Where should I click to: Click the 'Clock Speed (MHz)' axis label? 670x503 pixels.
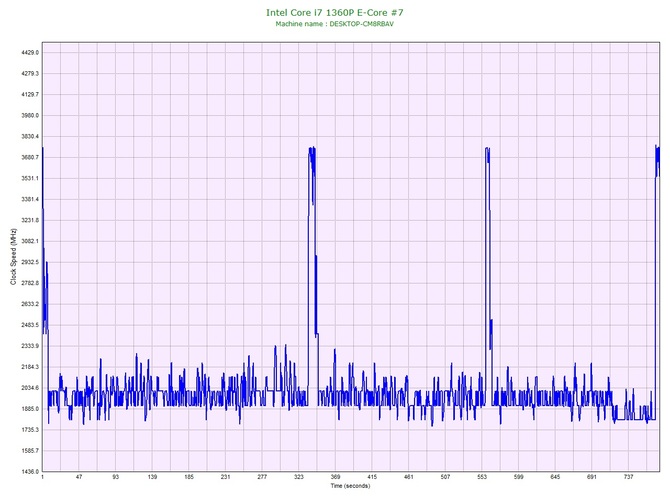(14, 257)
